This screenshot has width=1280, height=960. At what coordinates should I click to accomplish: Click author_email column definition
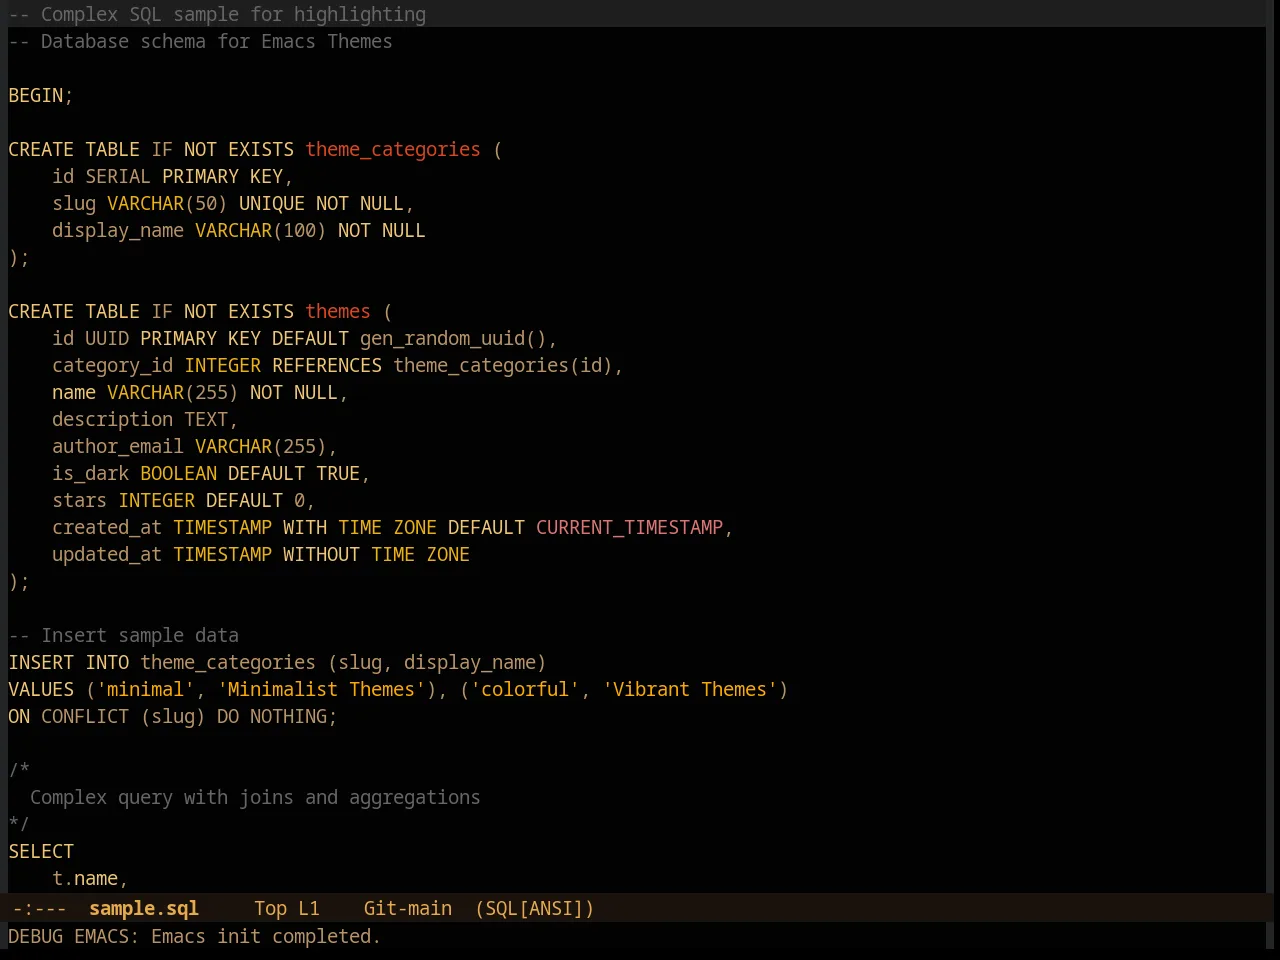pyautogui.click(x=195, y=446)
